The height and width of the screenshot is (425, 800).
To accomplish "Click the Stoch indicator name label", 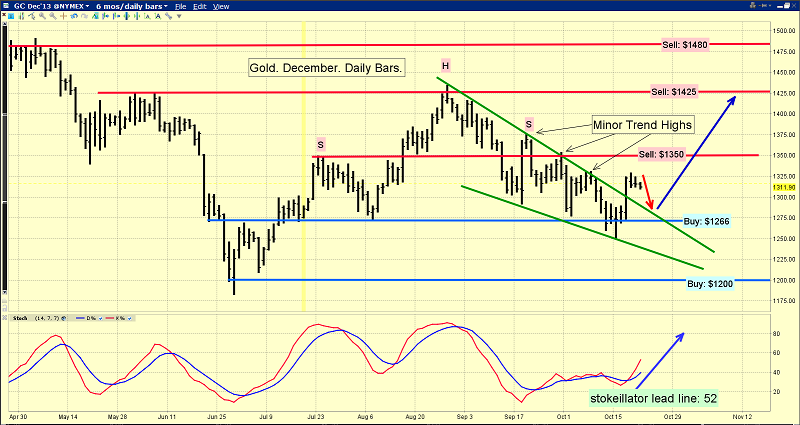I will (20, 318).
